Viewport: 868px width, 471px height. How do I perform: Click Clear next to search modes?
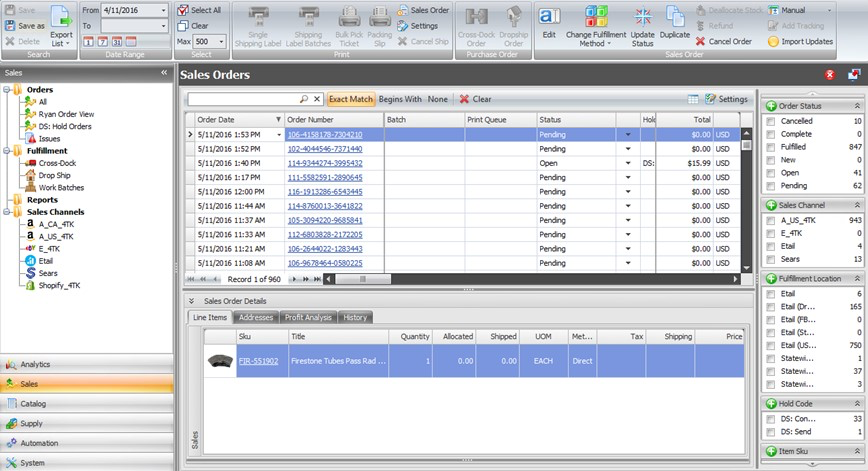pyautogui.click(x=476, y=99)
